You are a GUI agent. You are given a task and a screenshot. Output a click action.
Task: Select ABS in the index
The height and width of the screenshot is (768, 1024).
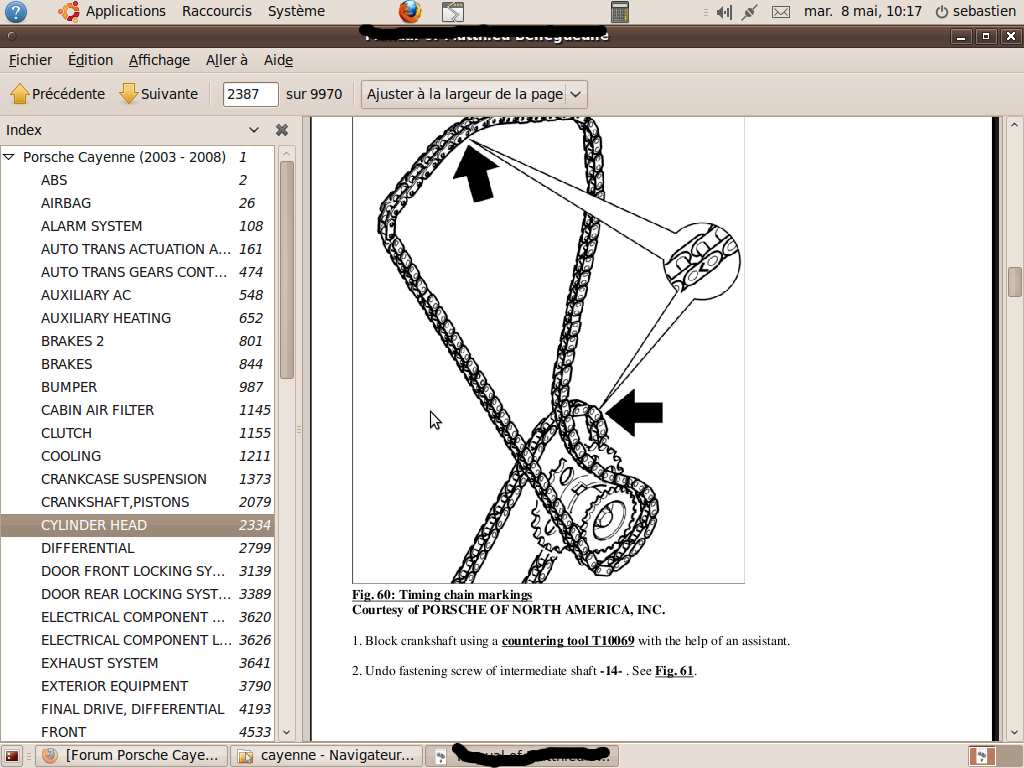(x=137, y=180)
